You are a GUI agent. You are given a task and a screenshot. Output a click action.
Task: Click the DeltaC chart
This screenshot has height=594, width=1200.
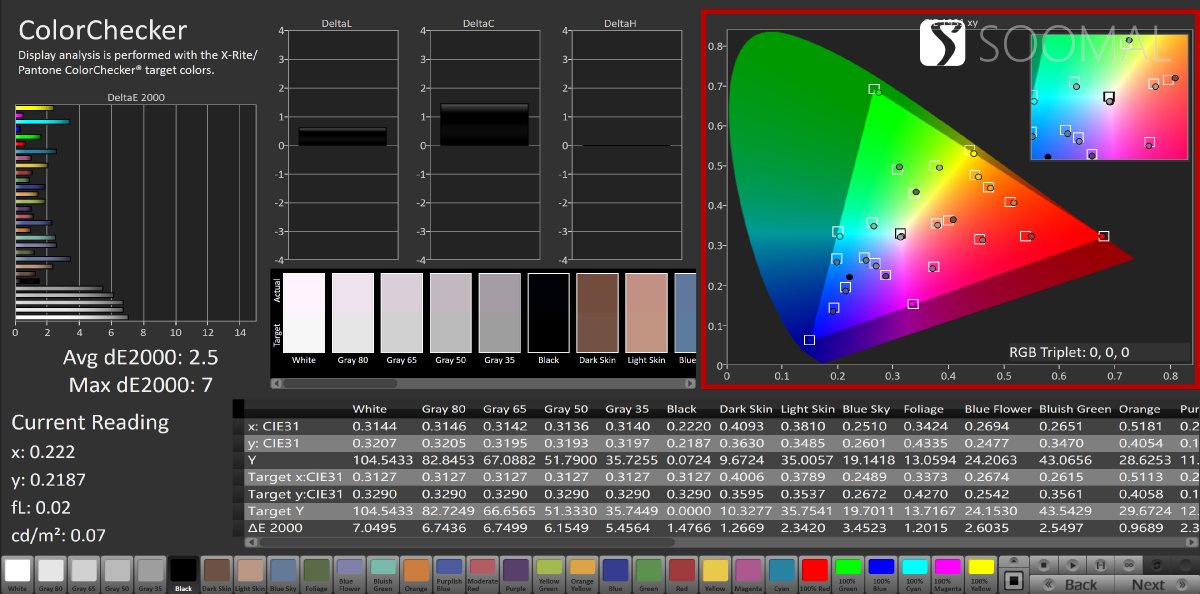484,145
